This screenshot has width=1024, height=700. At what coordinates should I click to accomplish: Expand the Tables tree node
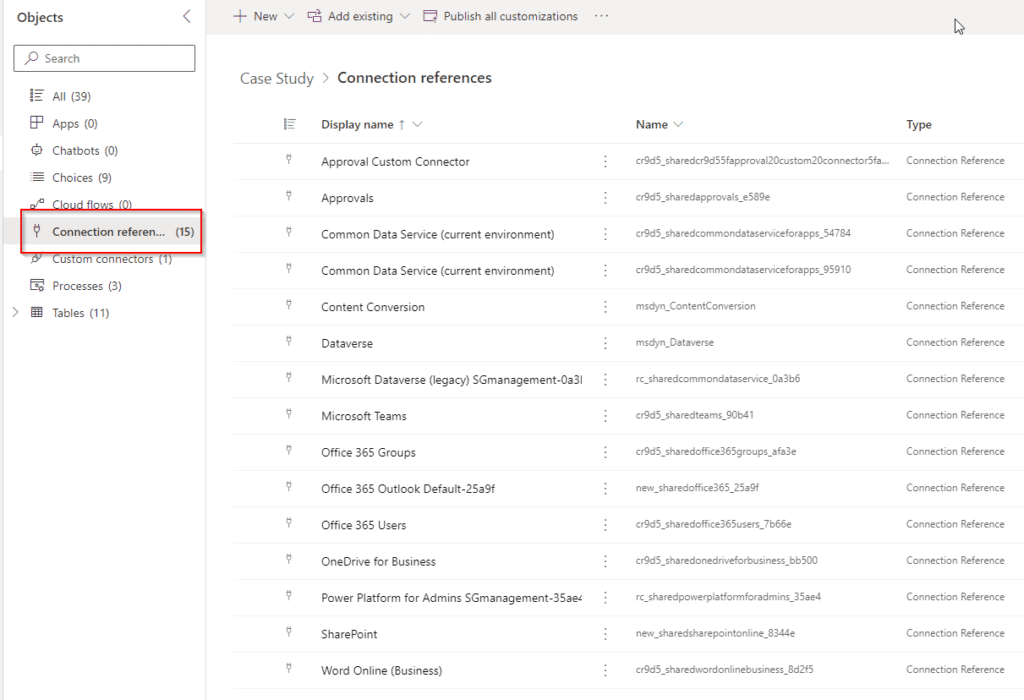[x=16, y=312]
